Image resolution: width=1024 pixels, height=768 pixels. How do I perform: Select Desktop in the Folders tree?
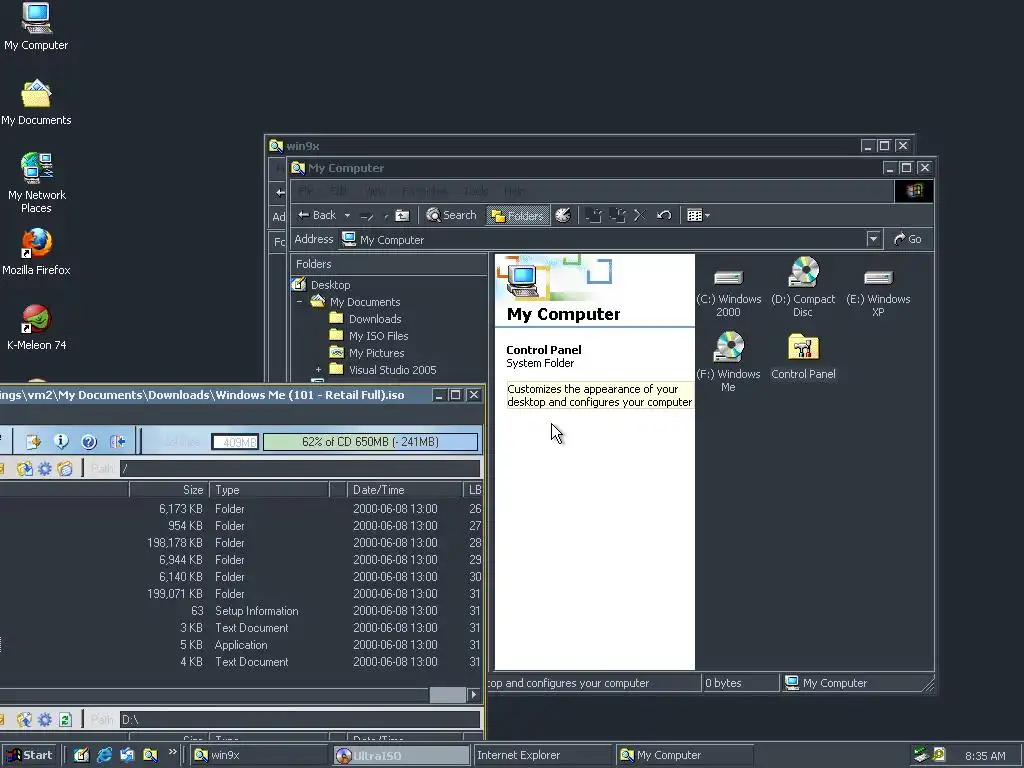(330, 285)
